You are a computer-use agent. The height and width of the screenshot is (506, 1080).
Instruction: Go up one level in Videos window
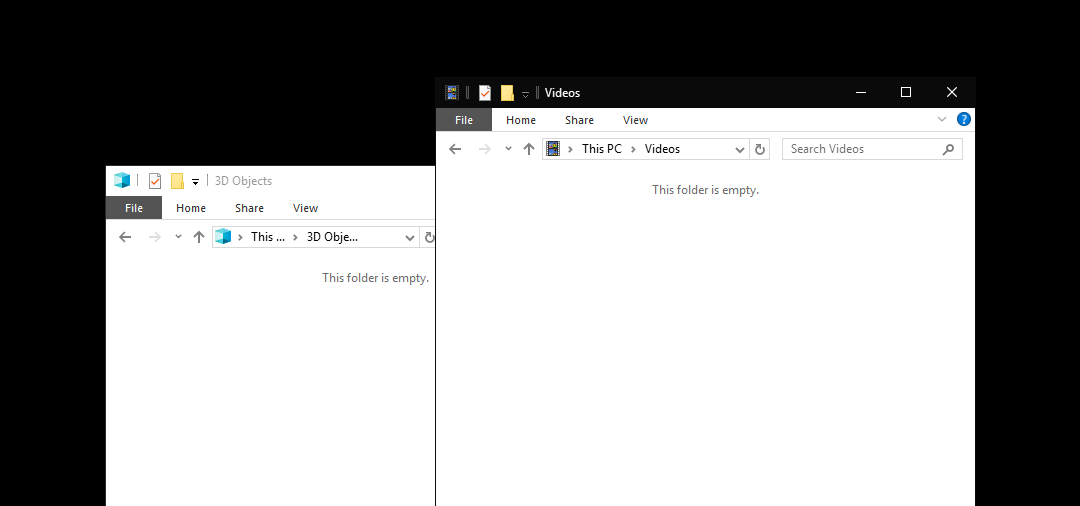[529, 149]
